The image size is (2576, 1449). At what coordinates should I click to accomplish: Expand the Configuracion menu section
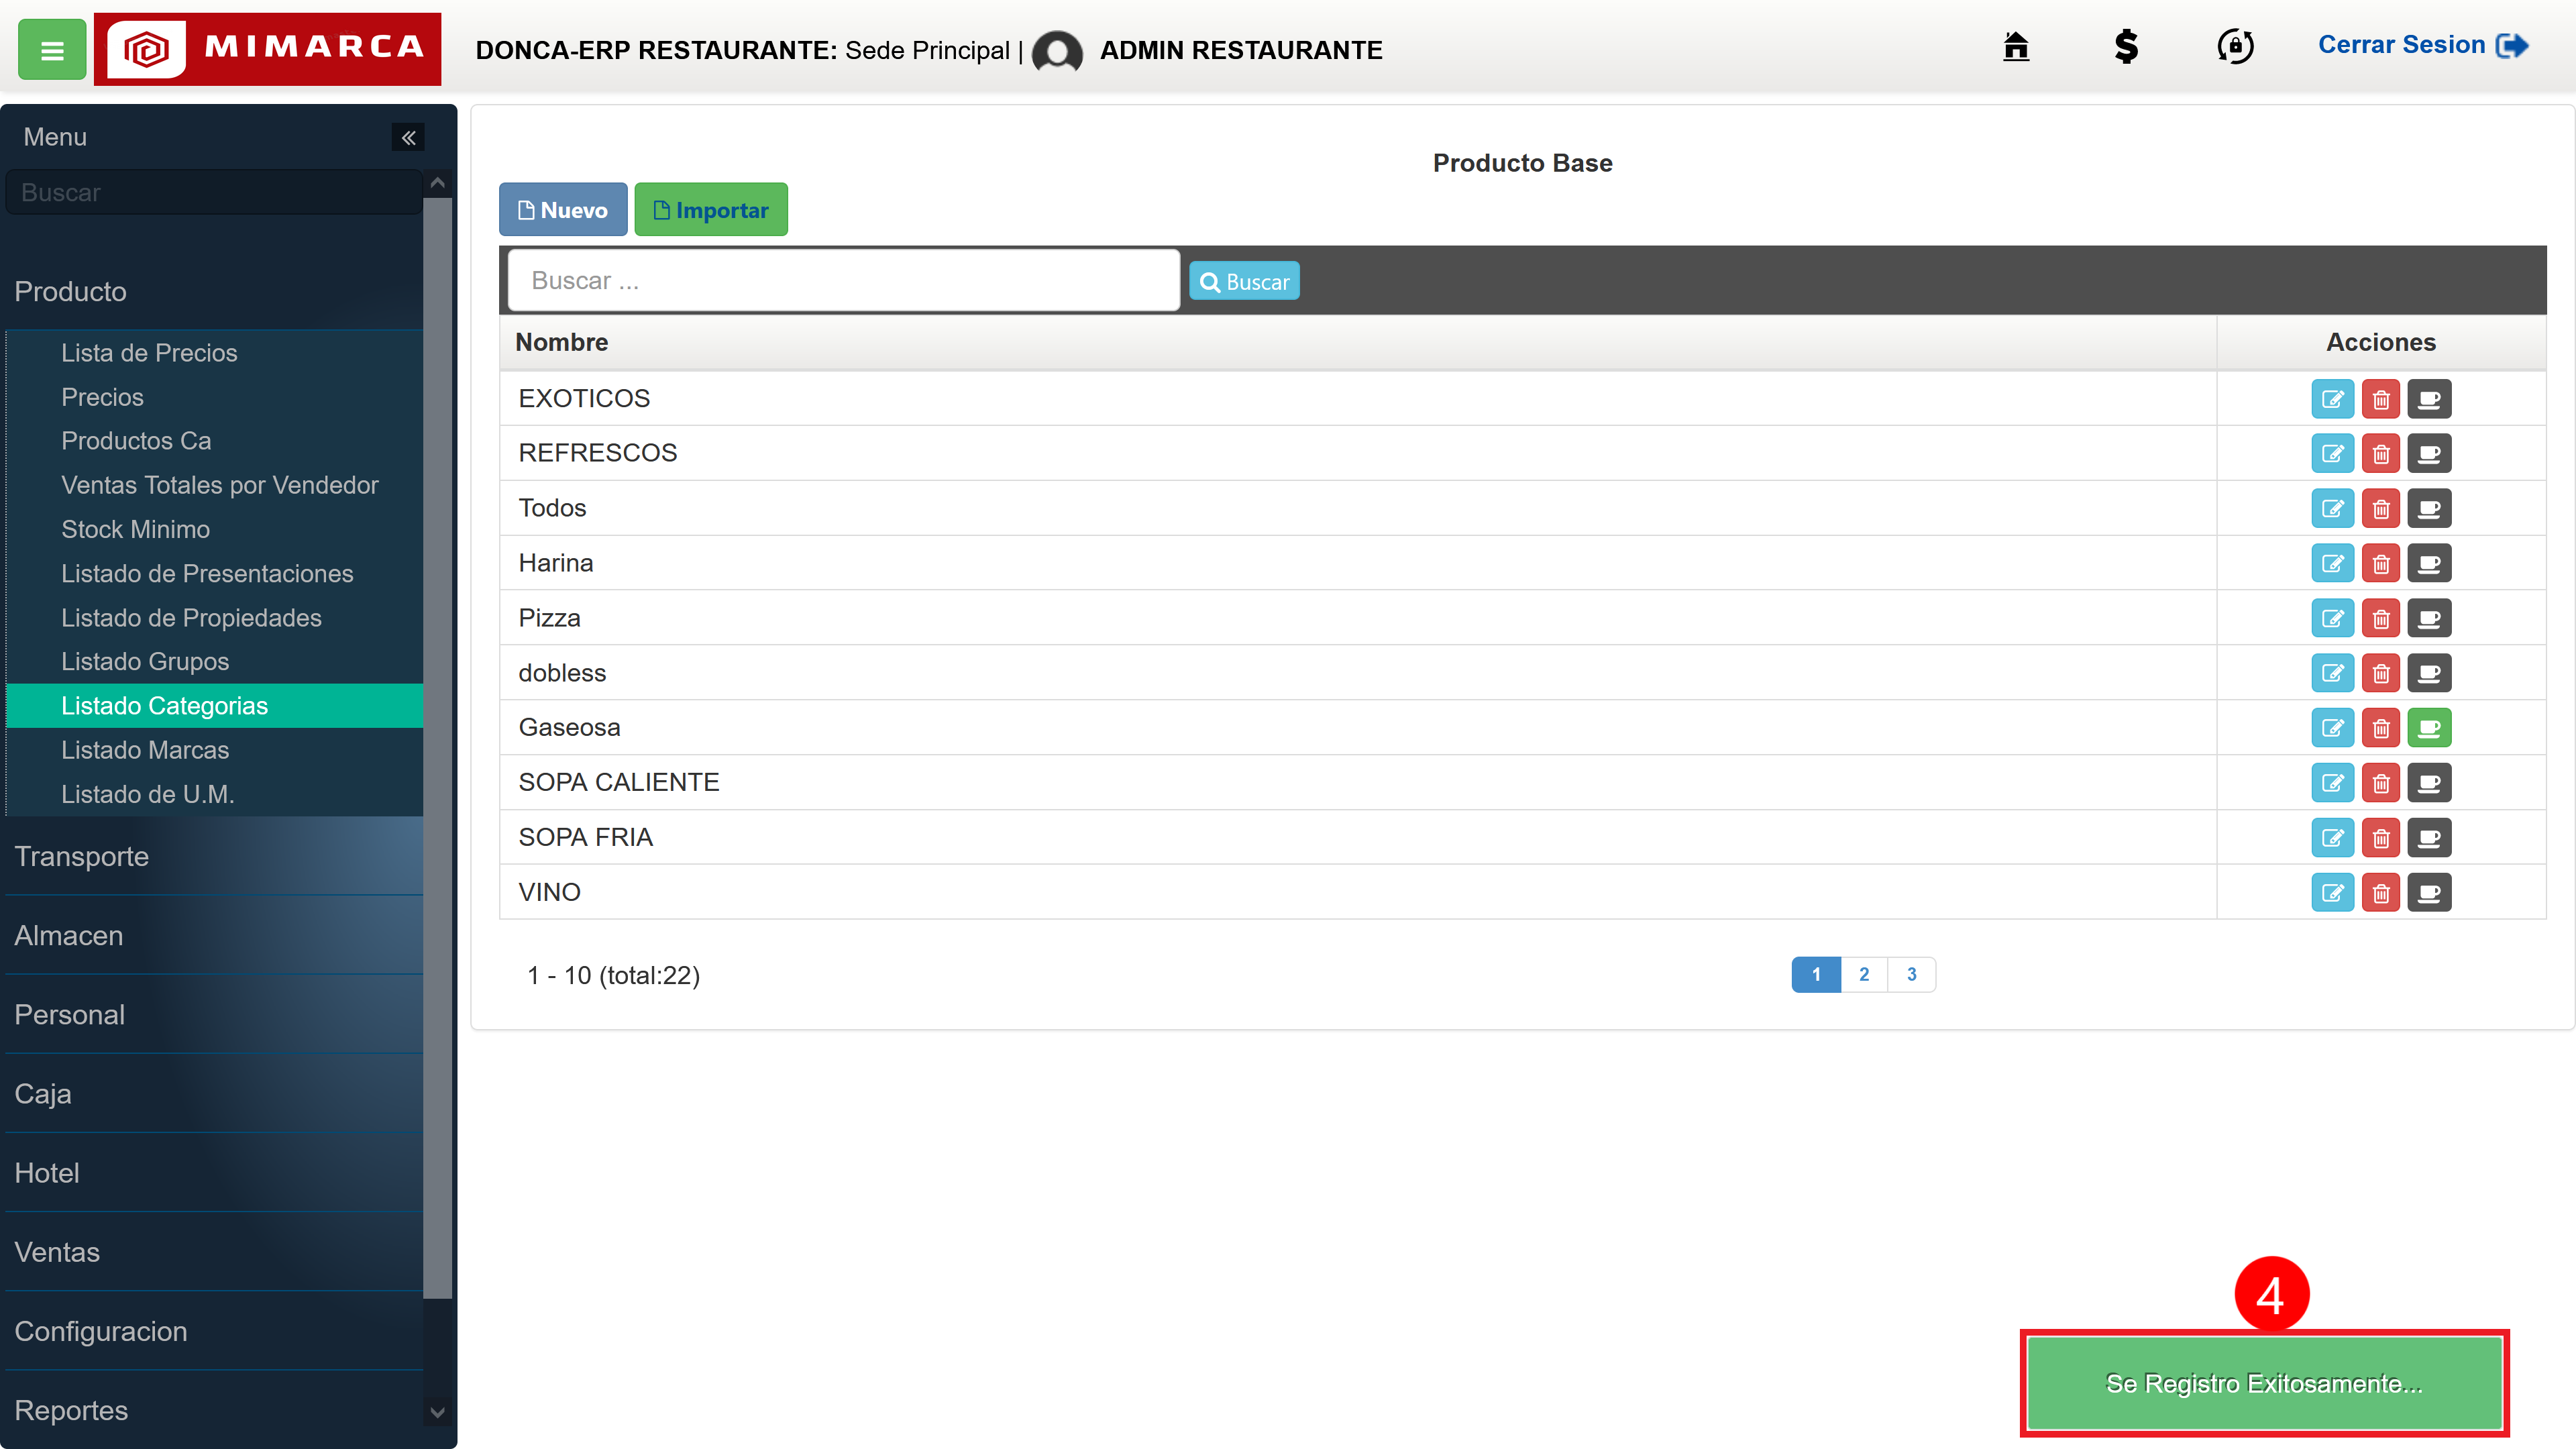pyautogui.click(x=214, y=1331)
